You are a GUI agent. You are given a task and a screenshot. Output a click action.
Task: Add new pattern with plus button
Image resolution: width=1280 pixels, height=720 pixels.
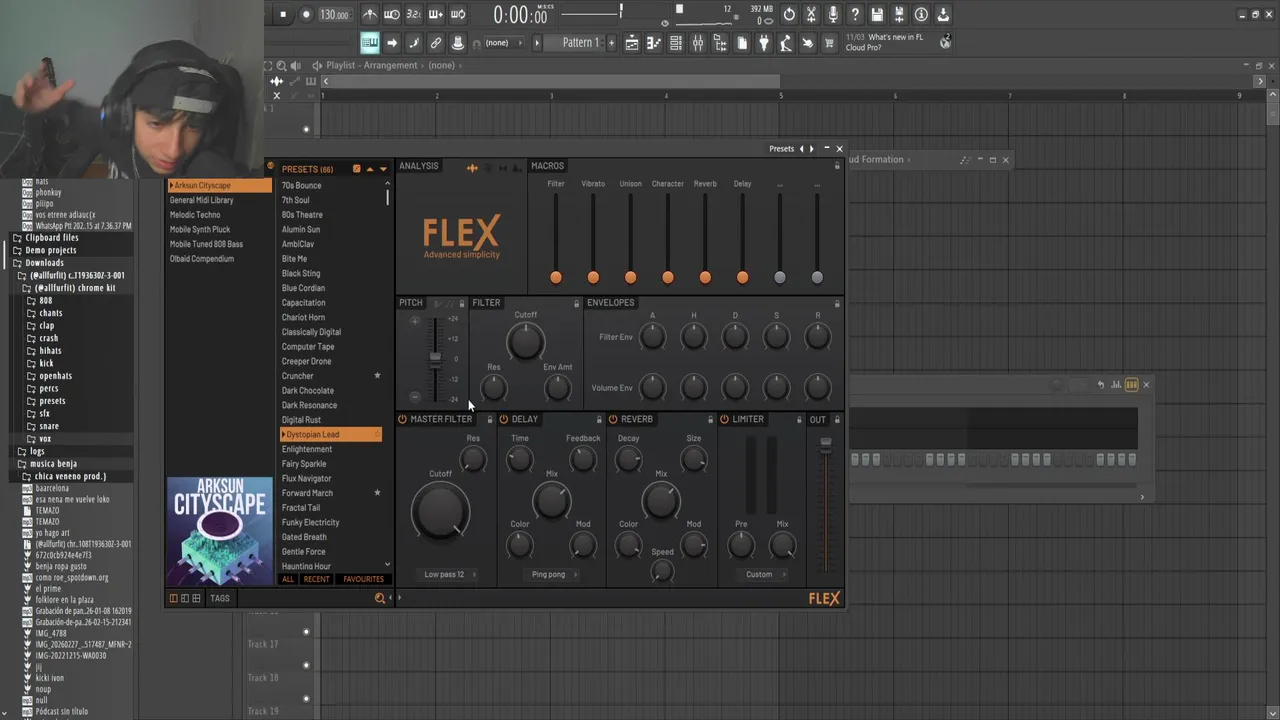(611, 43)
